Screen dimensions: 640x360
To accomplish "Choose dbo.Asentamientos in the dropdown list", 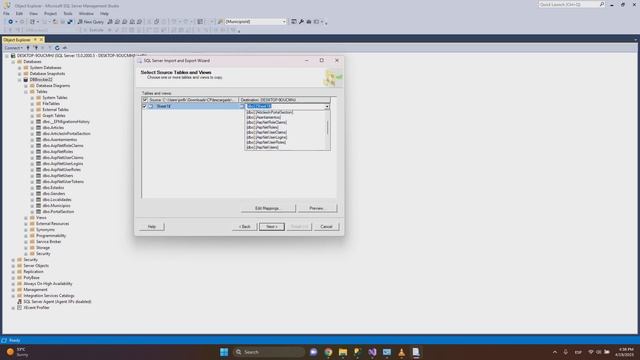I will coord(264,117).
